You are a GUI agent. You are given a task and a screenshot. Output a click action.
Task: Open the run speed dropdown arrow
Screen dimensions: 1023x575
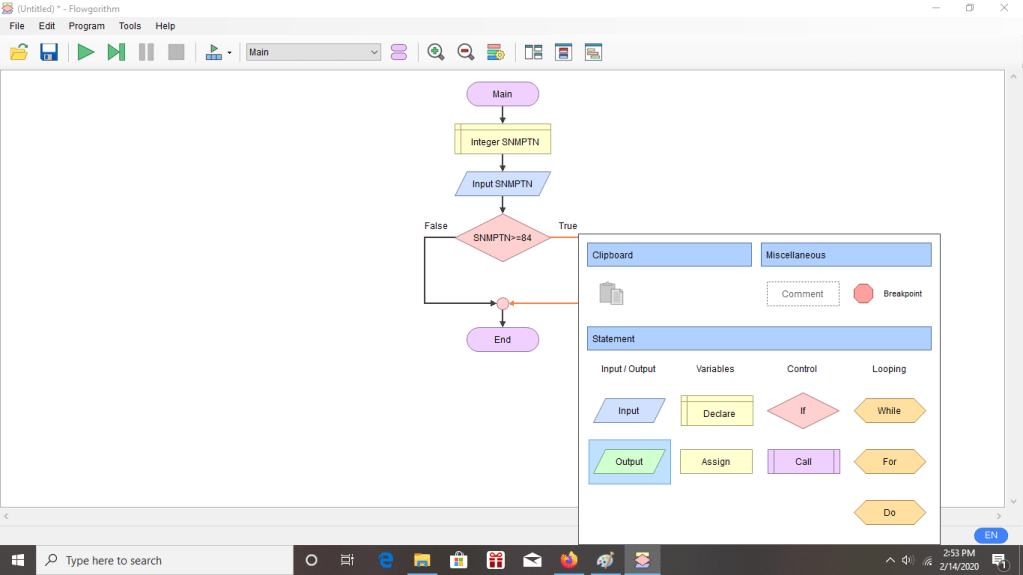point(229,53)
